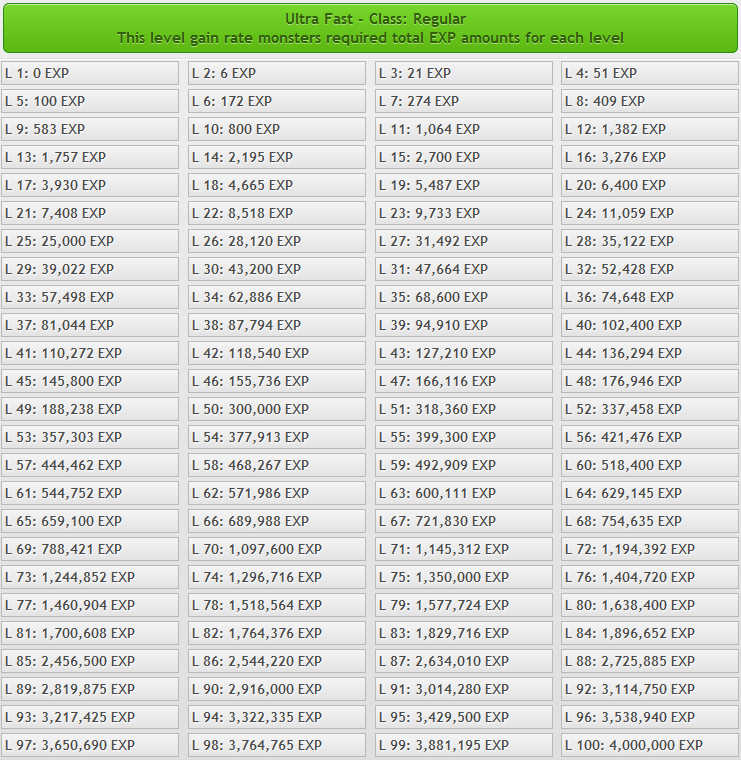Click the L 67: 721,830 EXP box
This screenshot has width=741, height=760.
[x=463, y=521]
